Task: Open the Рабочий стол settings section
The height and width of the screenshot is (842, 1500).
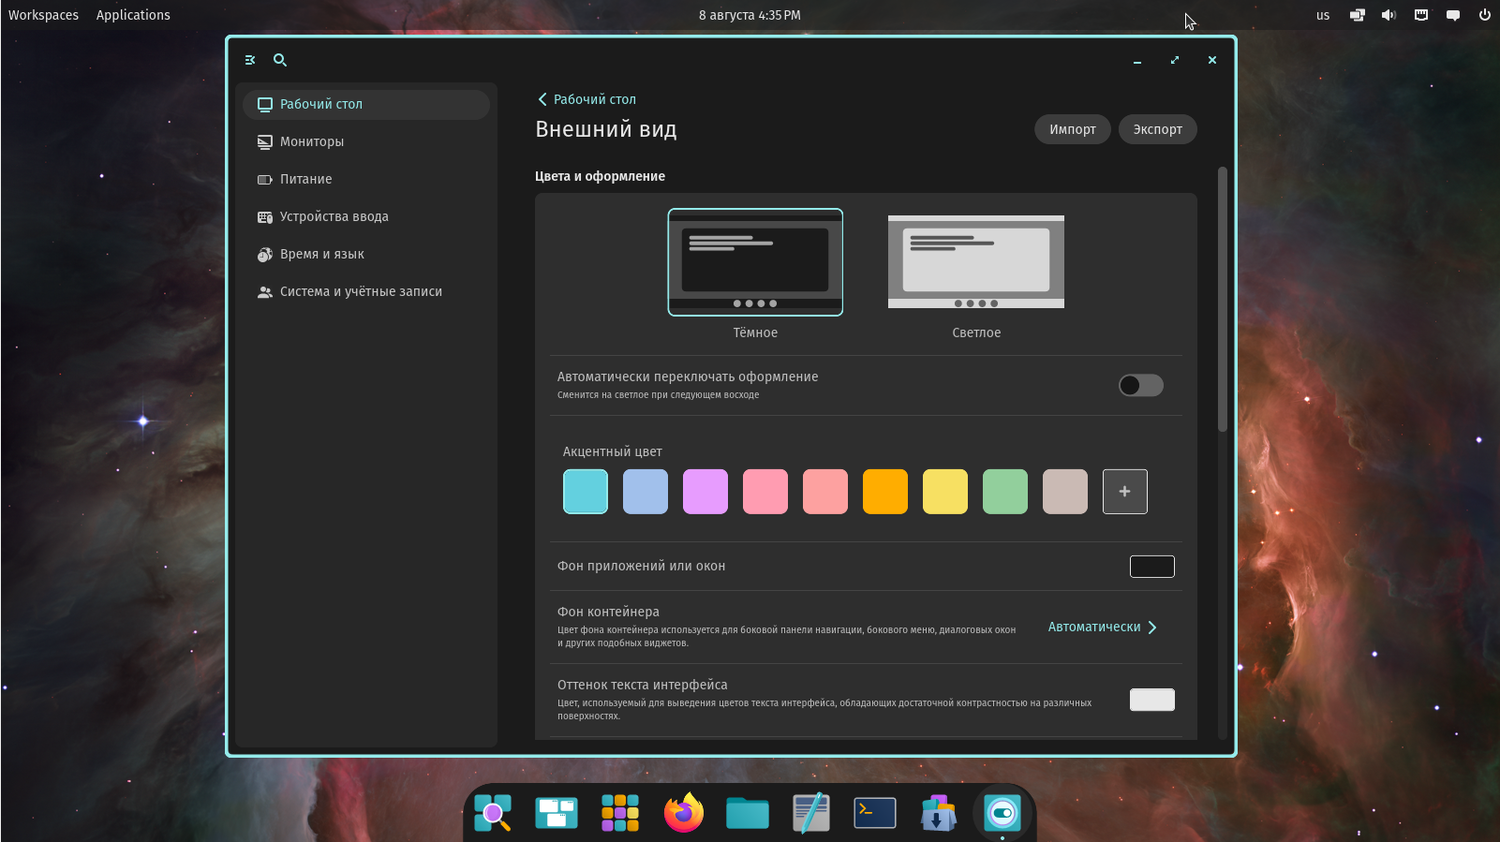Action: point(366,104)
